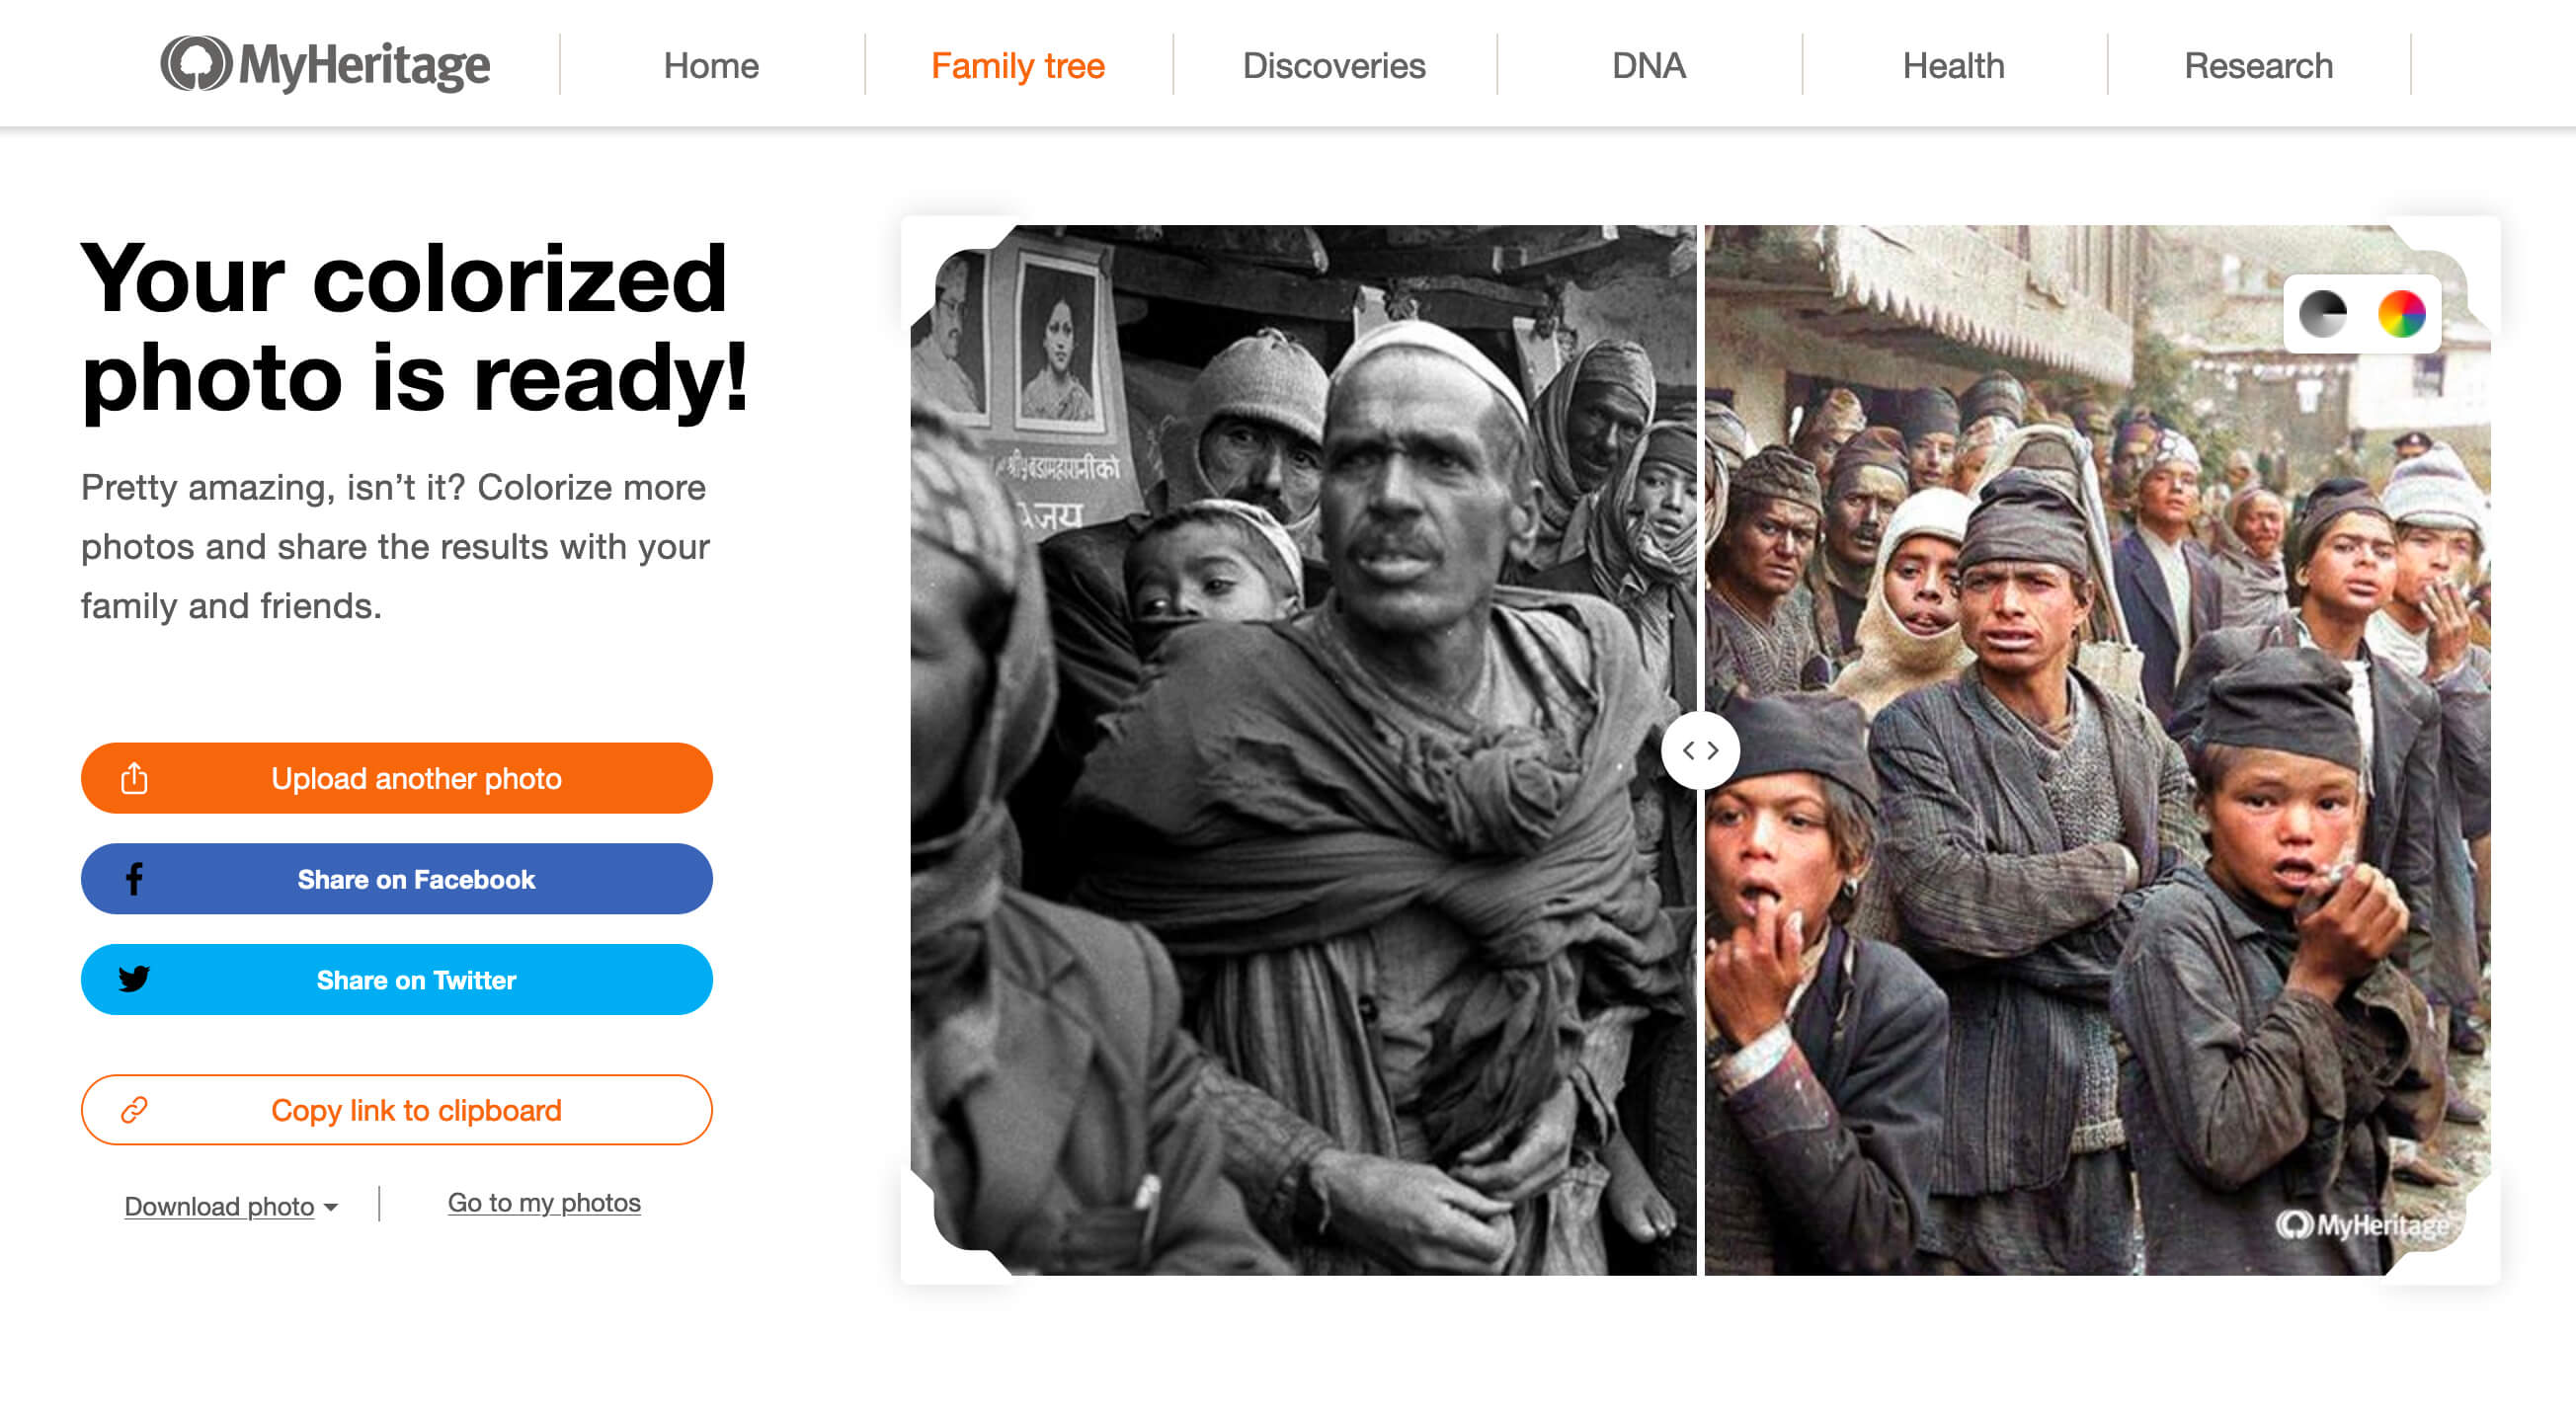Open the Discoveries menu
Screen dimensions: 2576x1412
pyautogui.click(x=1333, y=66)
